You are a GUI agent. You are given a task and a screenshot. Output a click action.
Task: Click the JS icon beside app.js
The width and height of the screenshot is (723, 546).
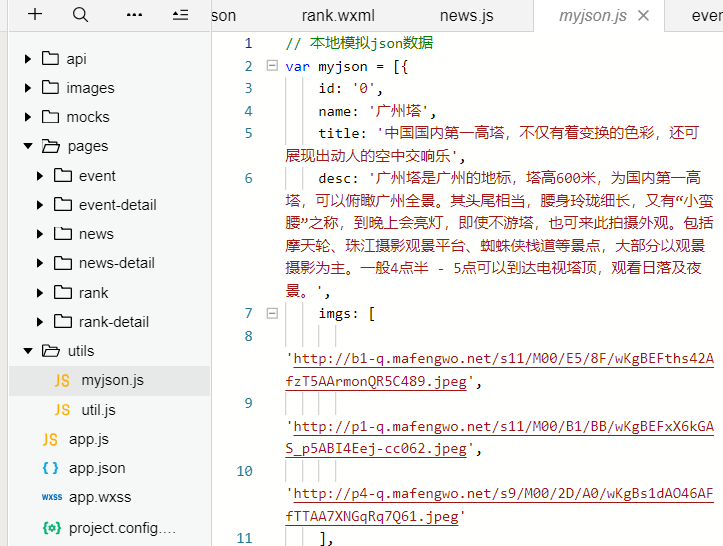point(50,439)
